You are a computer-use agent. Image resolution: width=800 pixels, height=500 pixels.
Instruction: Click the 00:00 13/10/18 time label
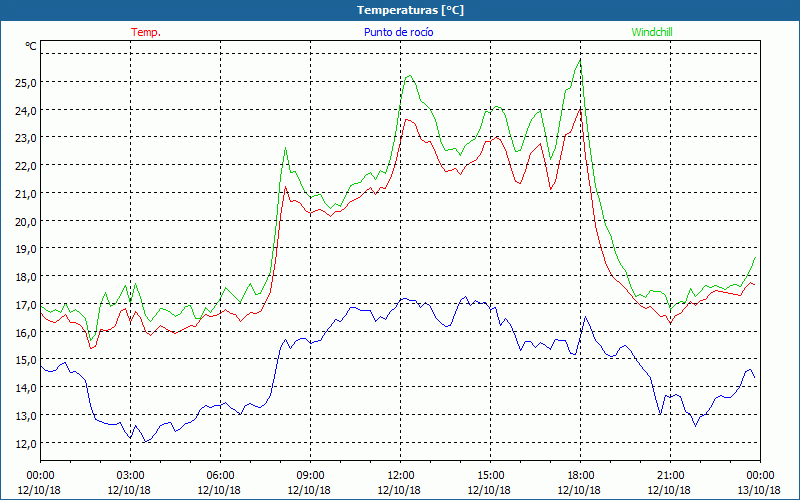760,483
